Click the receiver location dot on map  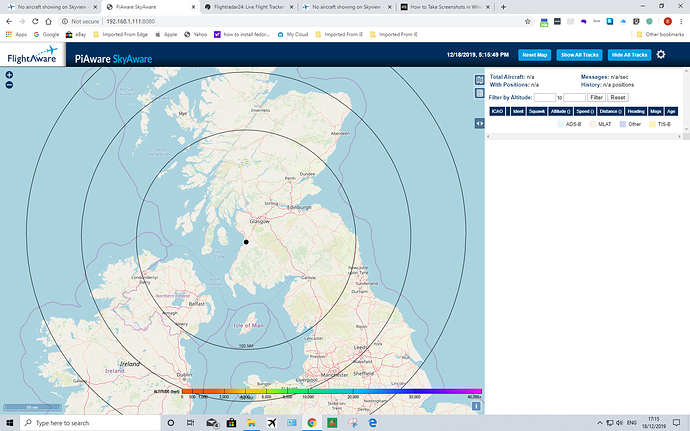[x=246, y=242]
